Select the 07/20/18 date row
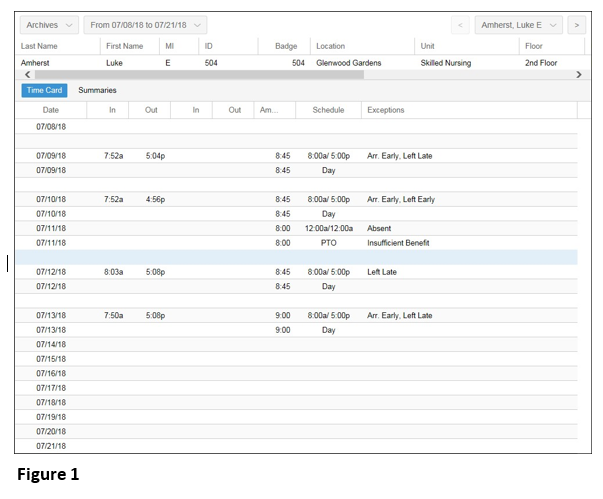This screenshot has height=499, width=603. click(x=297, y=431)
